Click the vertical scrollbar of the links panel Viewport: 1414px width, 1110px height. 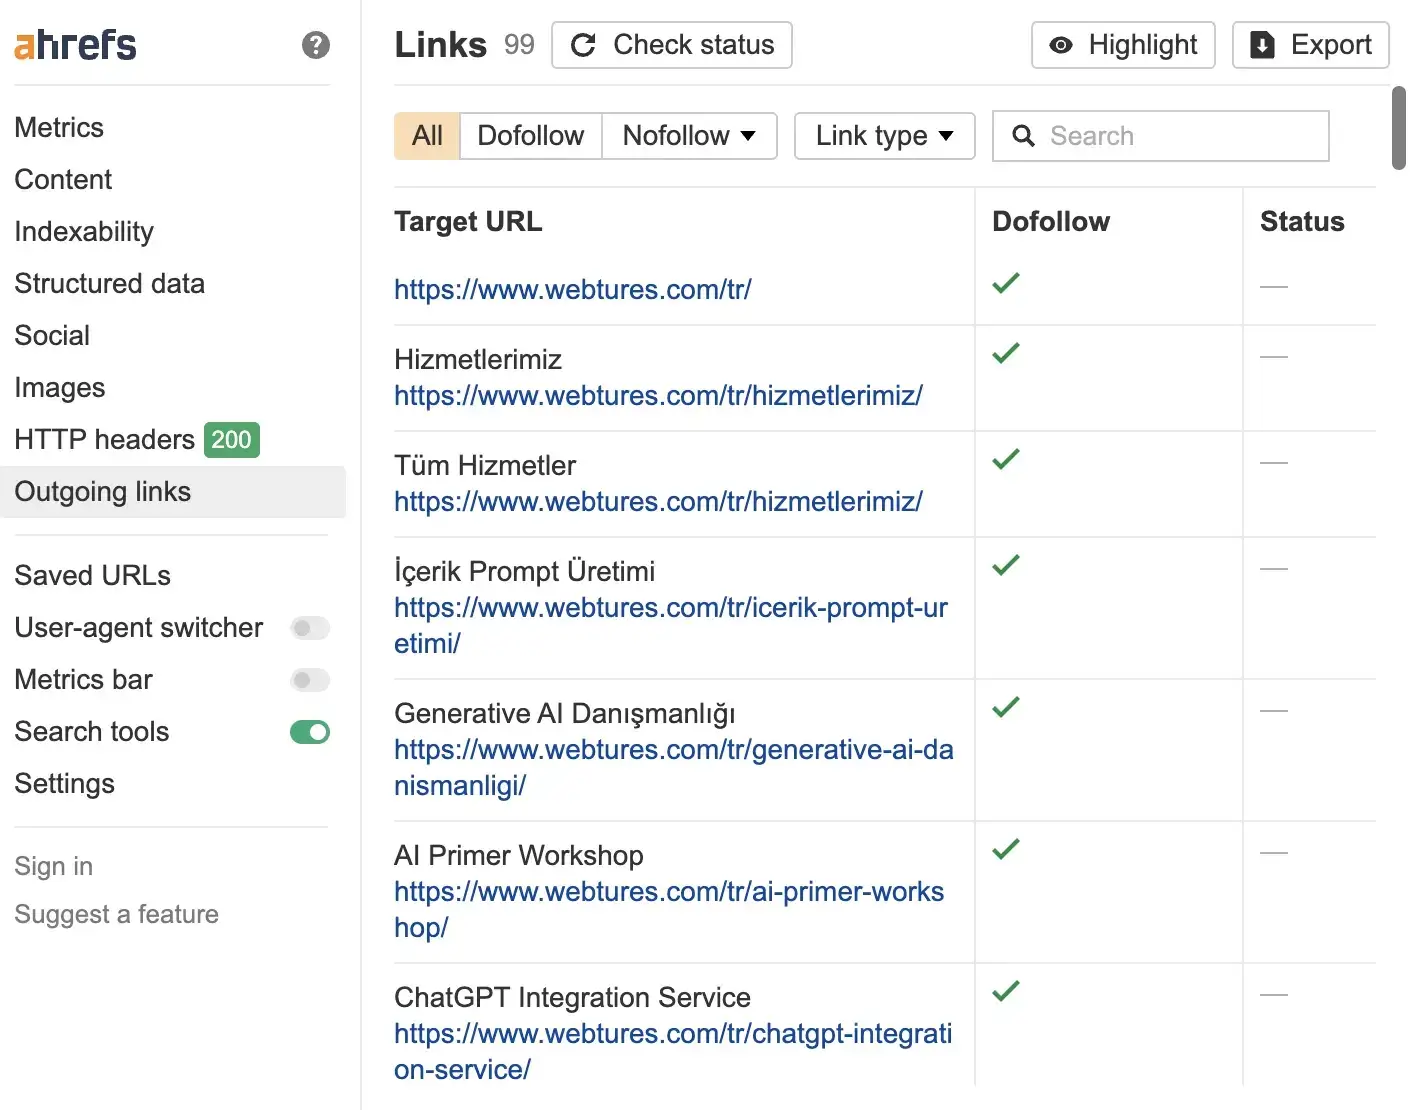pyautogui.click(x=1398, y=130)
